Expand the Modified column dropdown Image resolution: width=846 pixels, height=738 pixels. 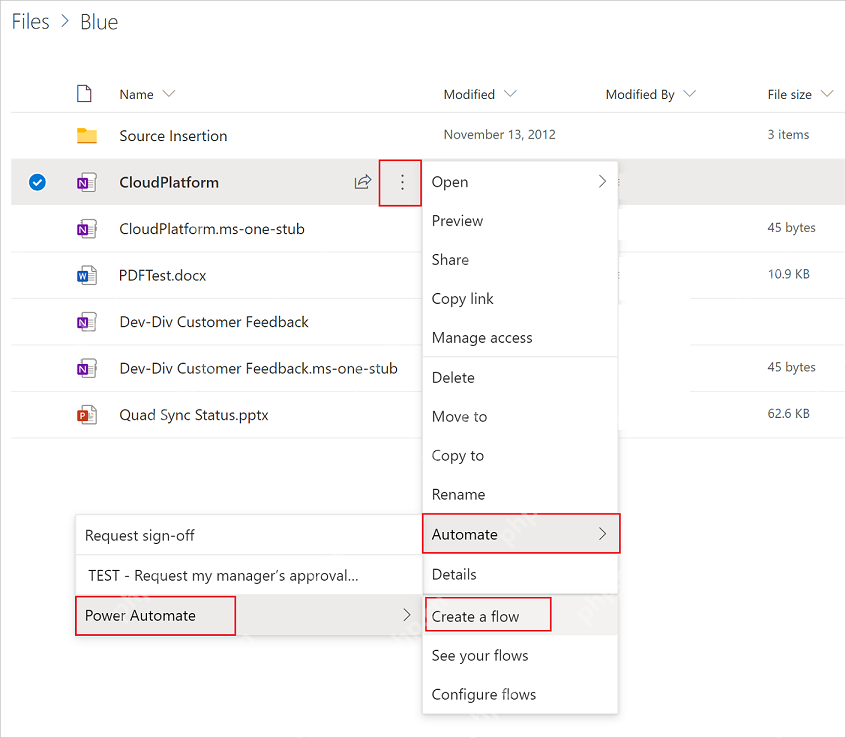click(510, 94)
